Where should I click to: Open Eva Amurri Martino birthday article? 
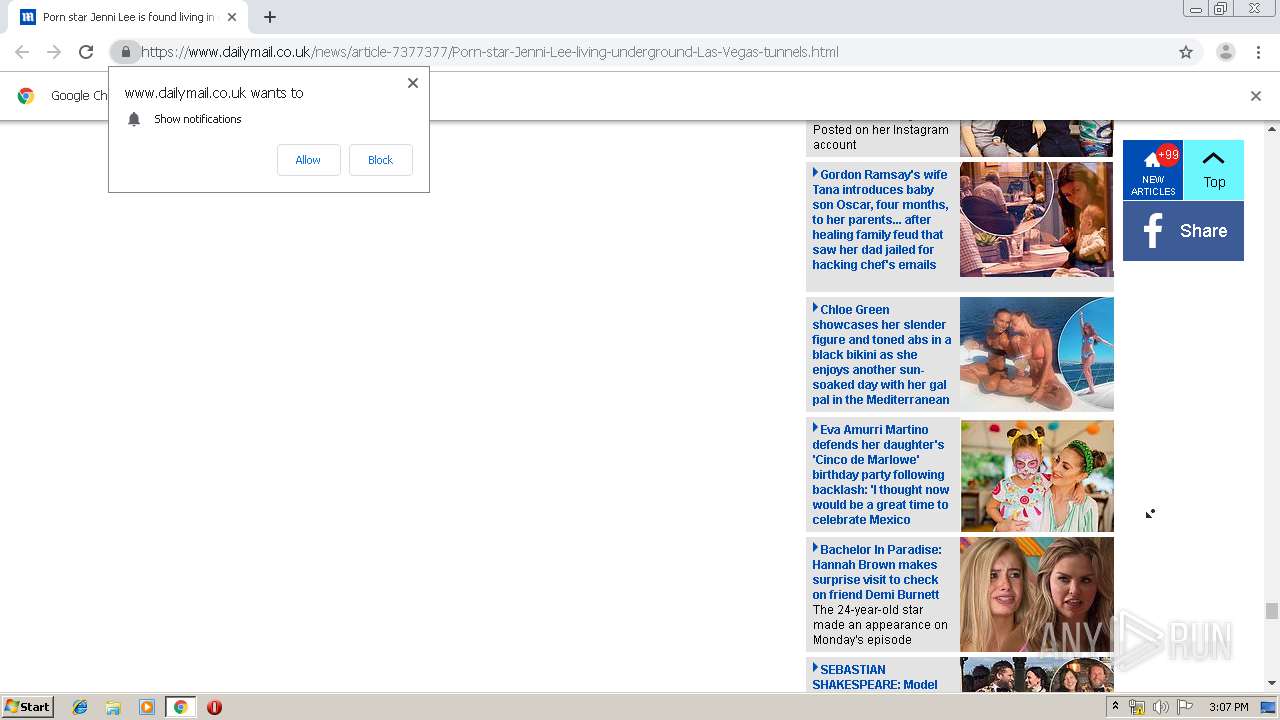[880, 474]
